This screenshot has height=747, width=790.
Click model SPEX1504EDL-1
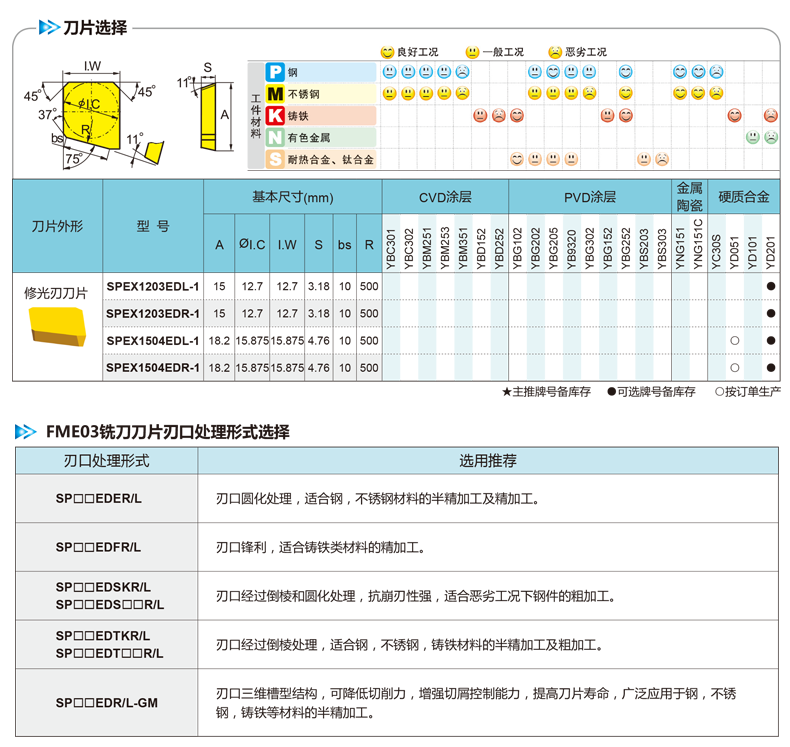point(153,341)
